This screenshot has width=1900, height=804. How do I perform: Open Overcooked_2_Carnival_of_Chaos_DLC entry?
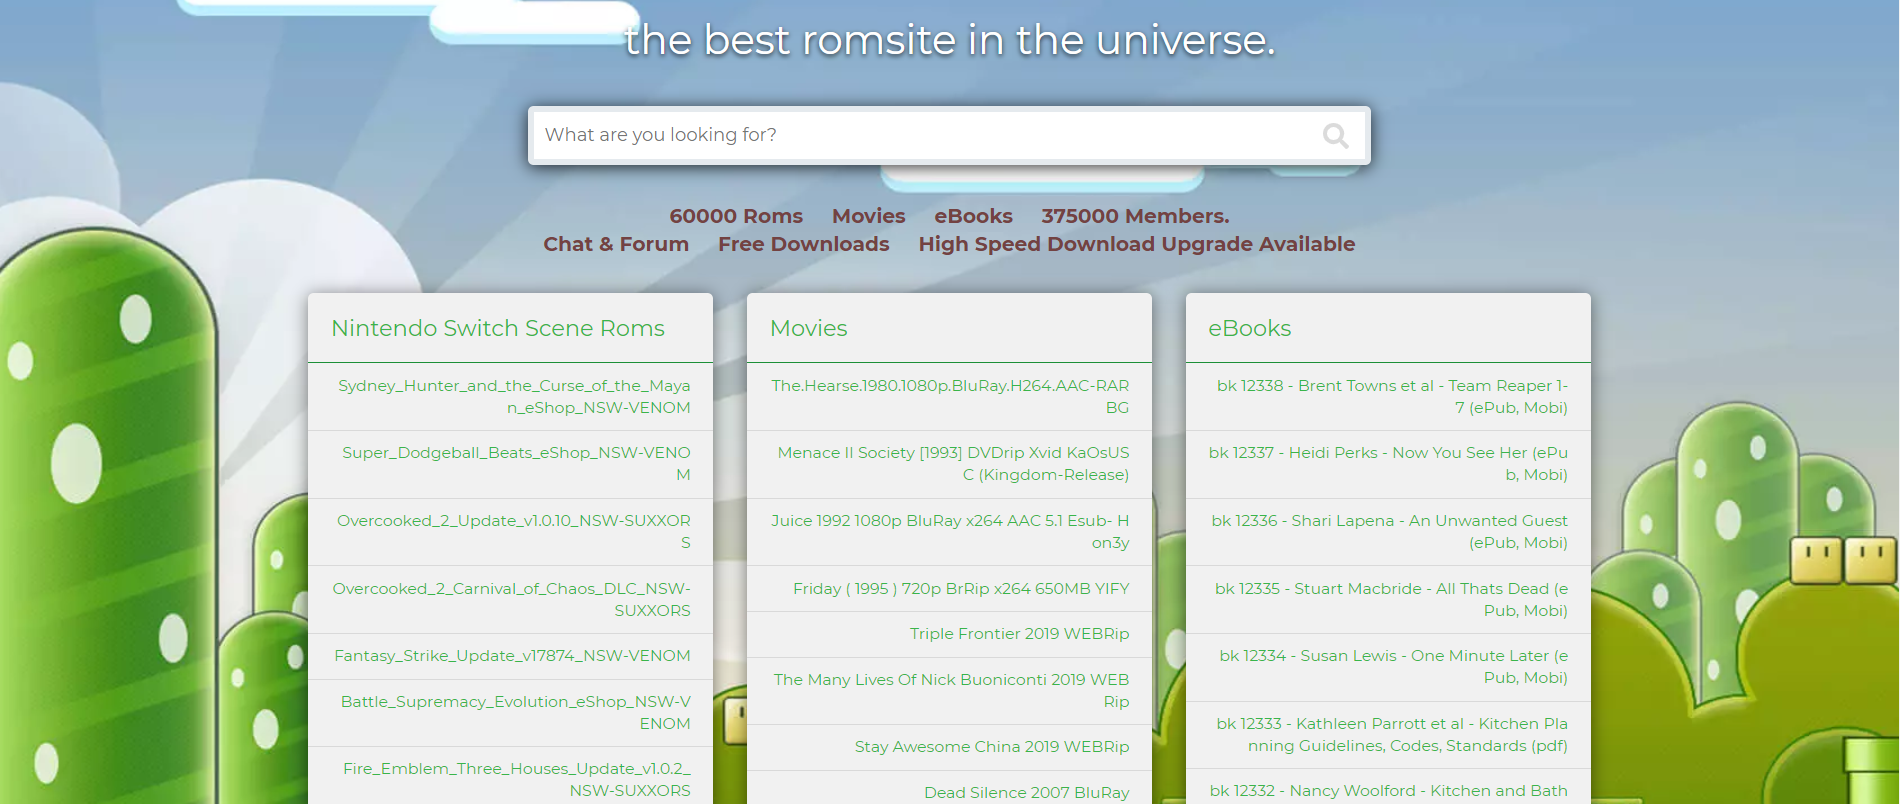510,600
